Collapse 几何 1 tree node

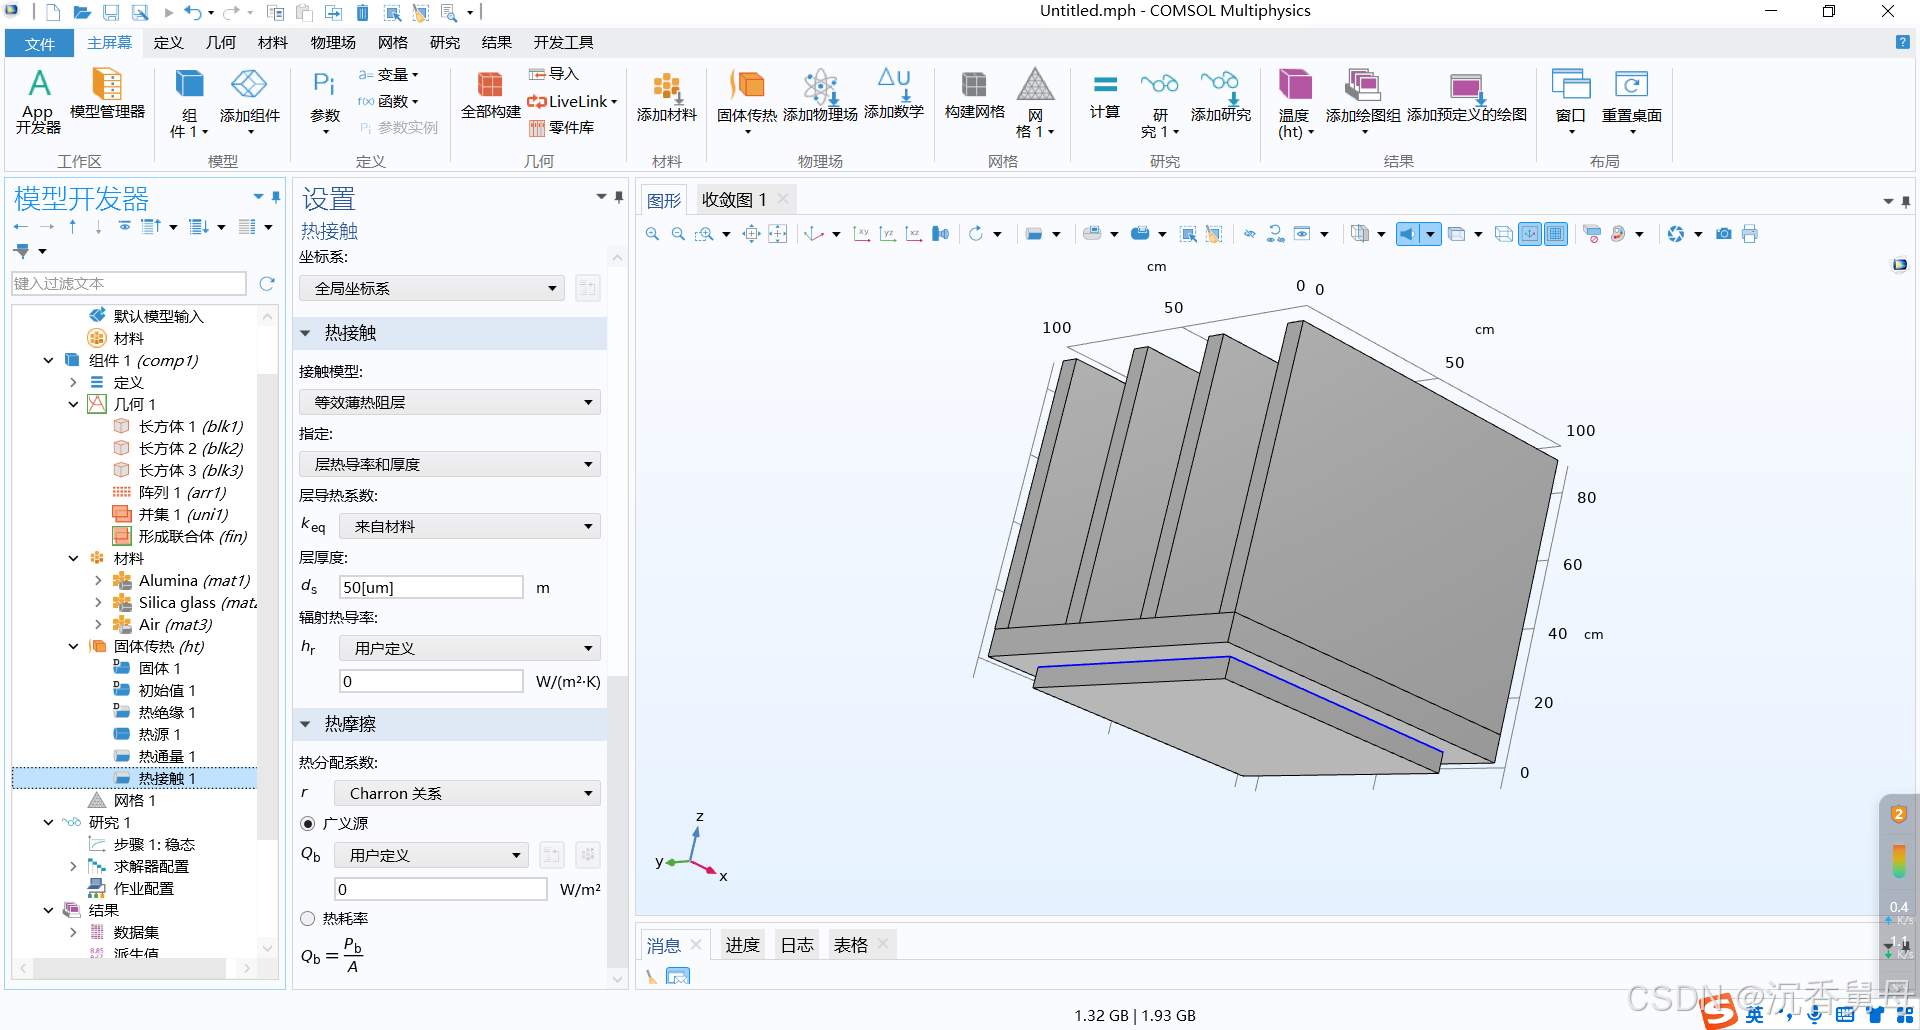[x=73, y=405]
